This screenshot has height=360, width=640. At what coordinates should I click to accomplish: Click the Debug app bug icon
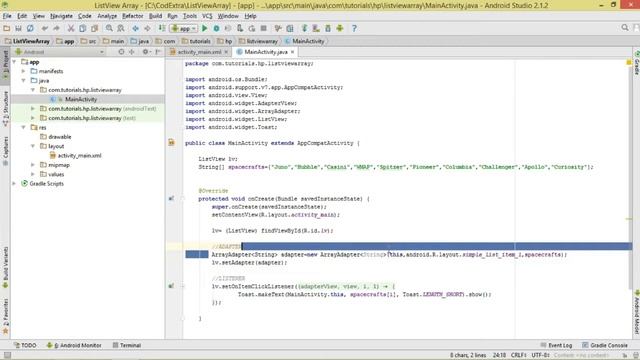216,28
